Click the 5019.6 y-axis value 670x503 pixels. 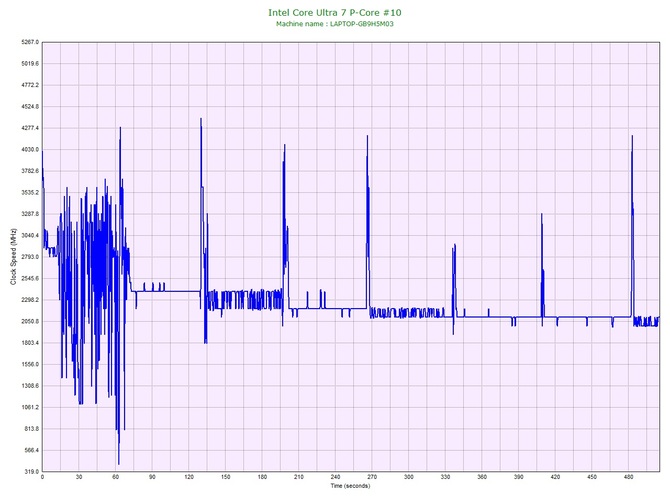click(30, 64)
